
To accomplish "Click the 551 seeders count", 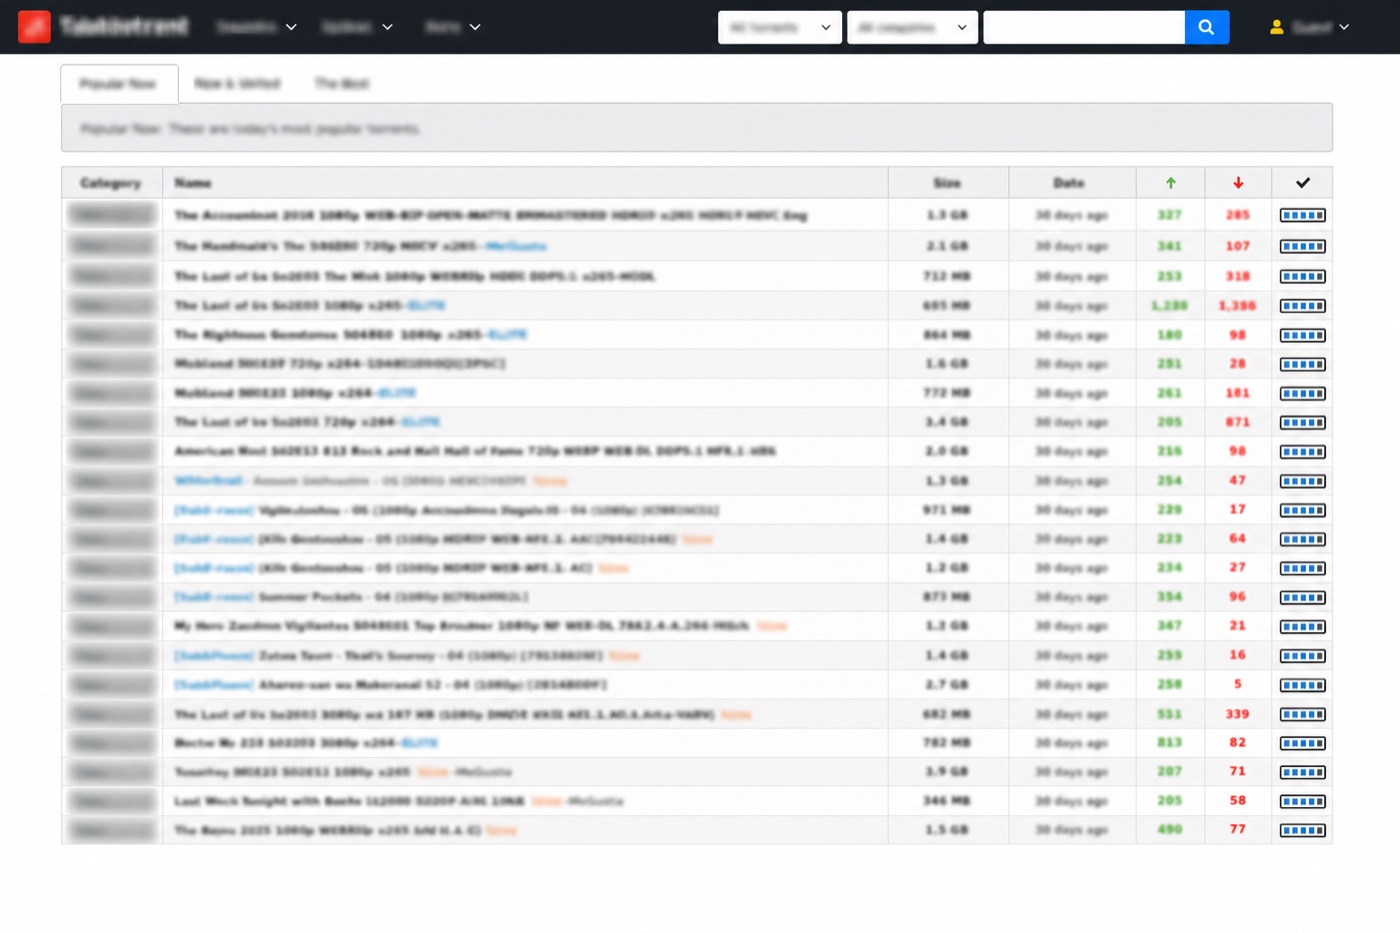I will click(x=1169, y=714).
